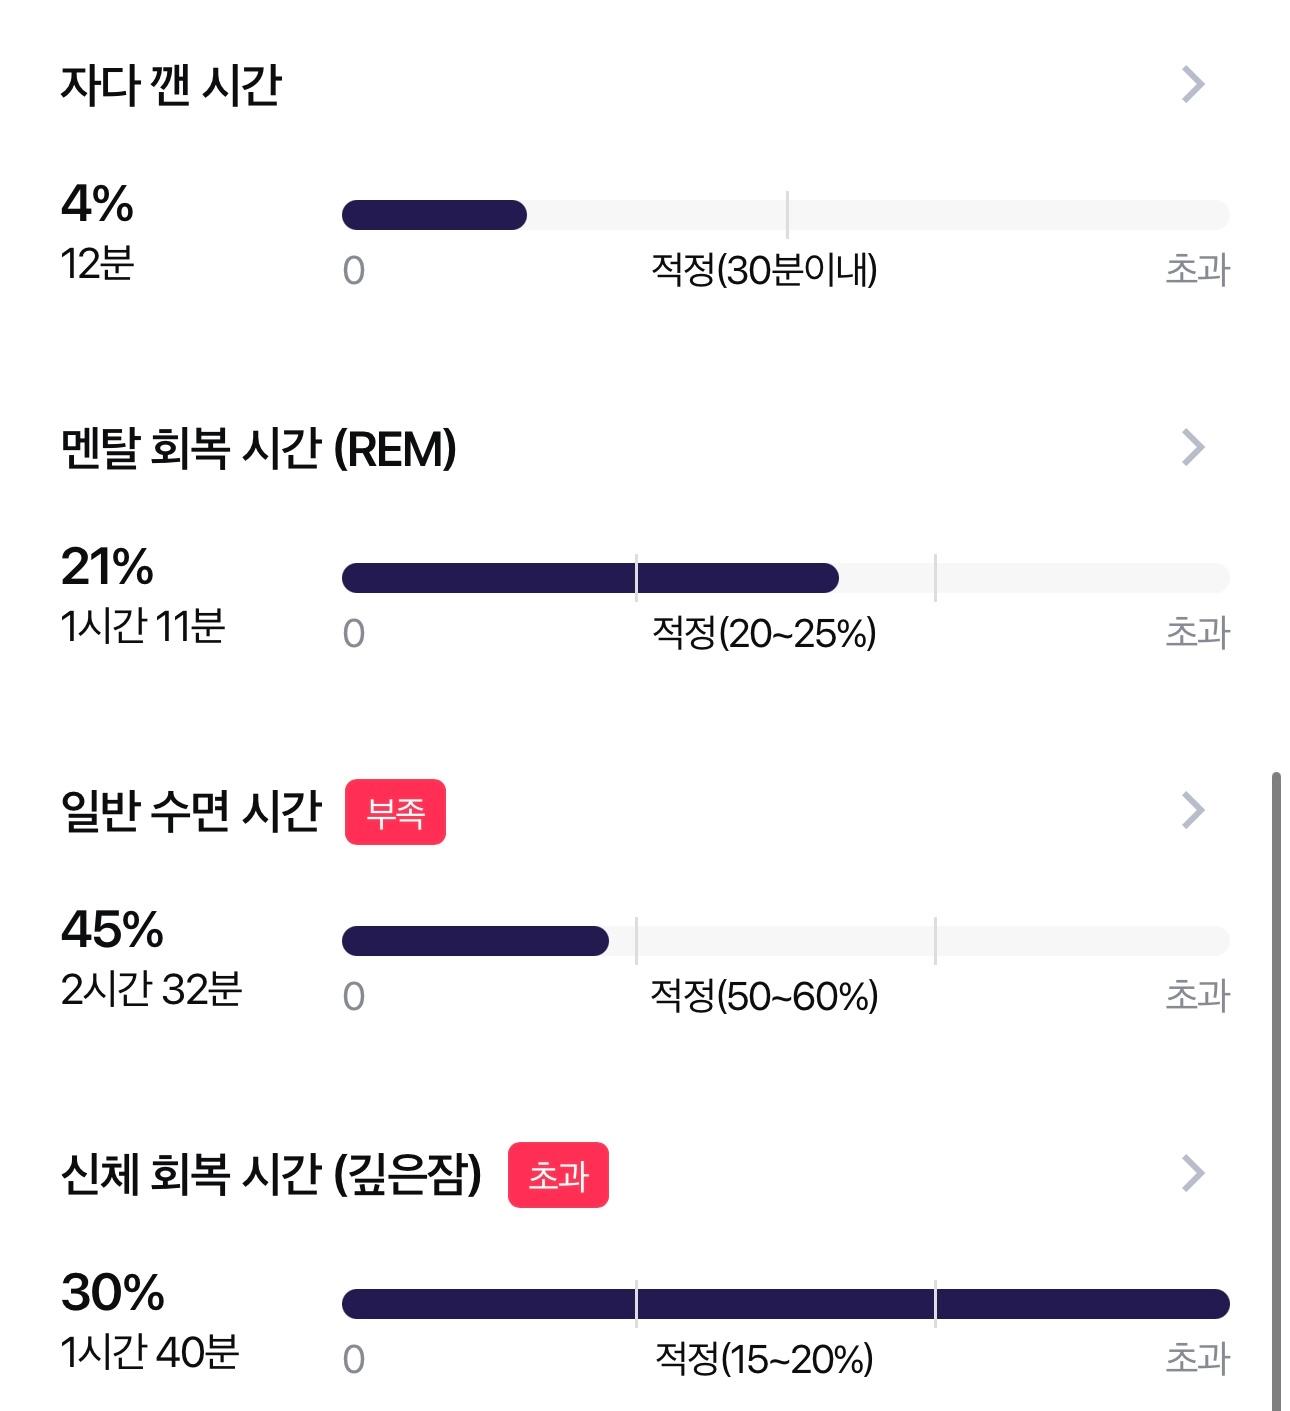Select the 일반 수면 시간 heading
Screen dimensions: 1290x1411
click(191, 812)
